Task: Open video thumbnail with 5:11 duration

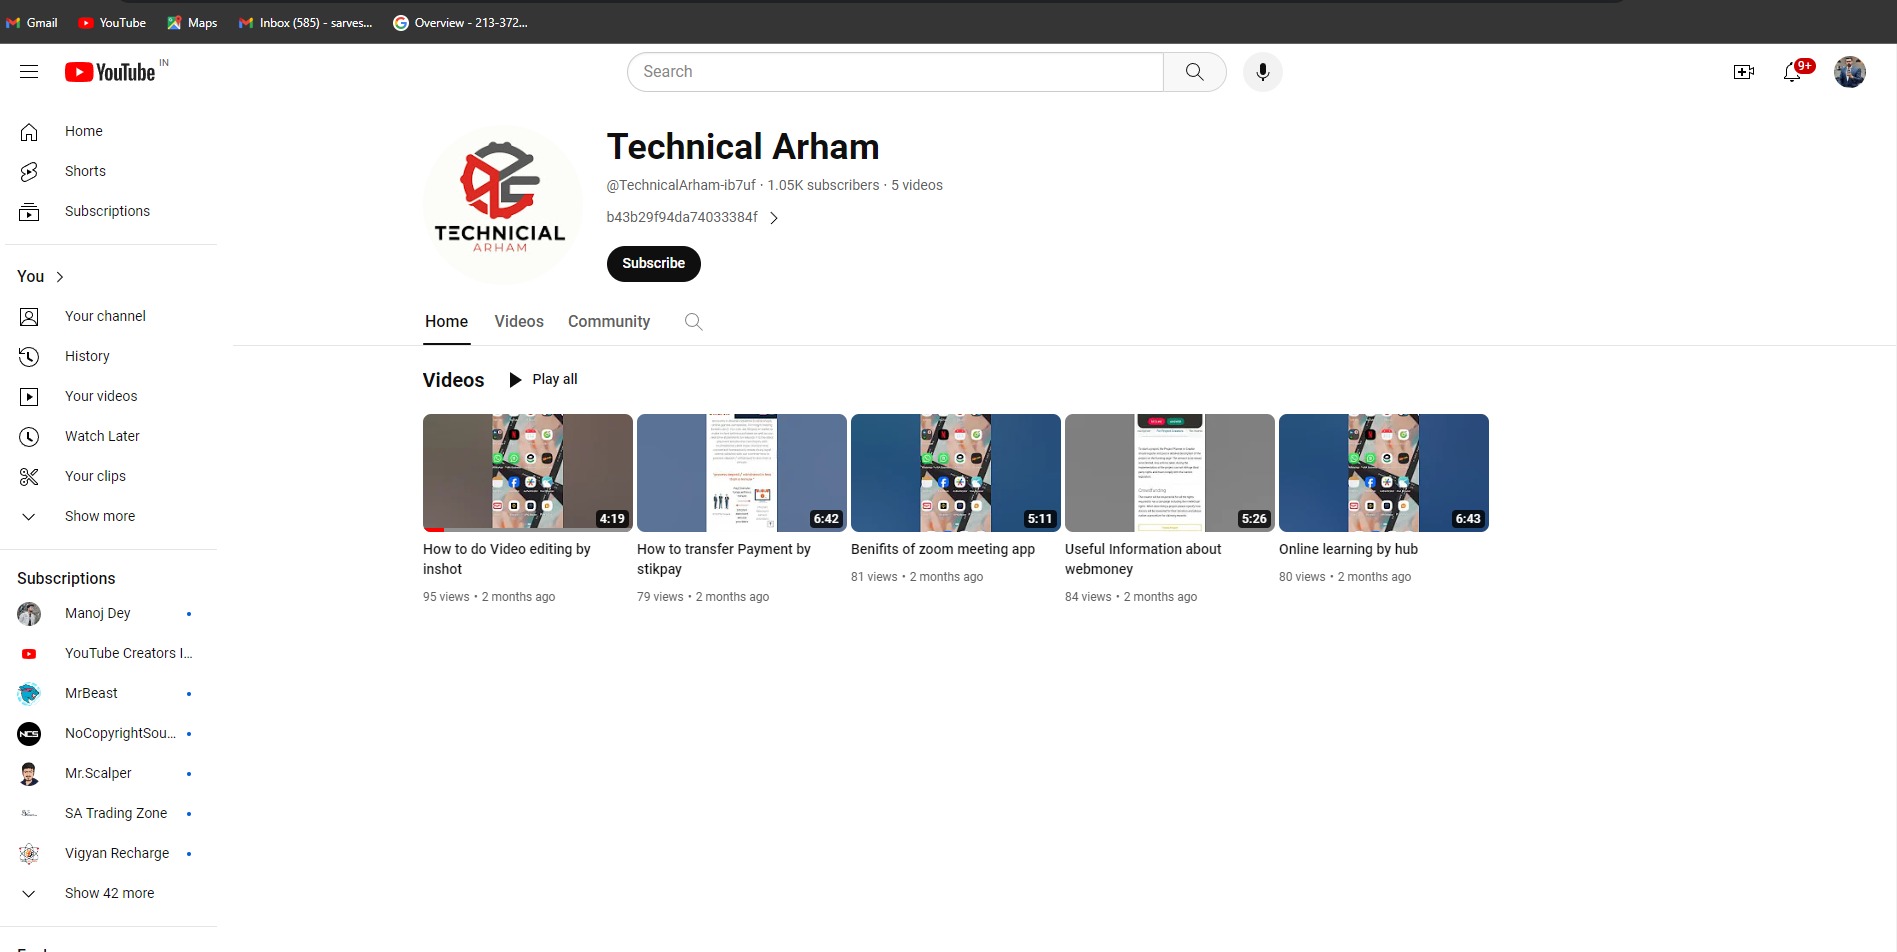Action: (x=955, y=473)
